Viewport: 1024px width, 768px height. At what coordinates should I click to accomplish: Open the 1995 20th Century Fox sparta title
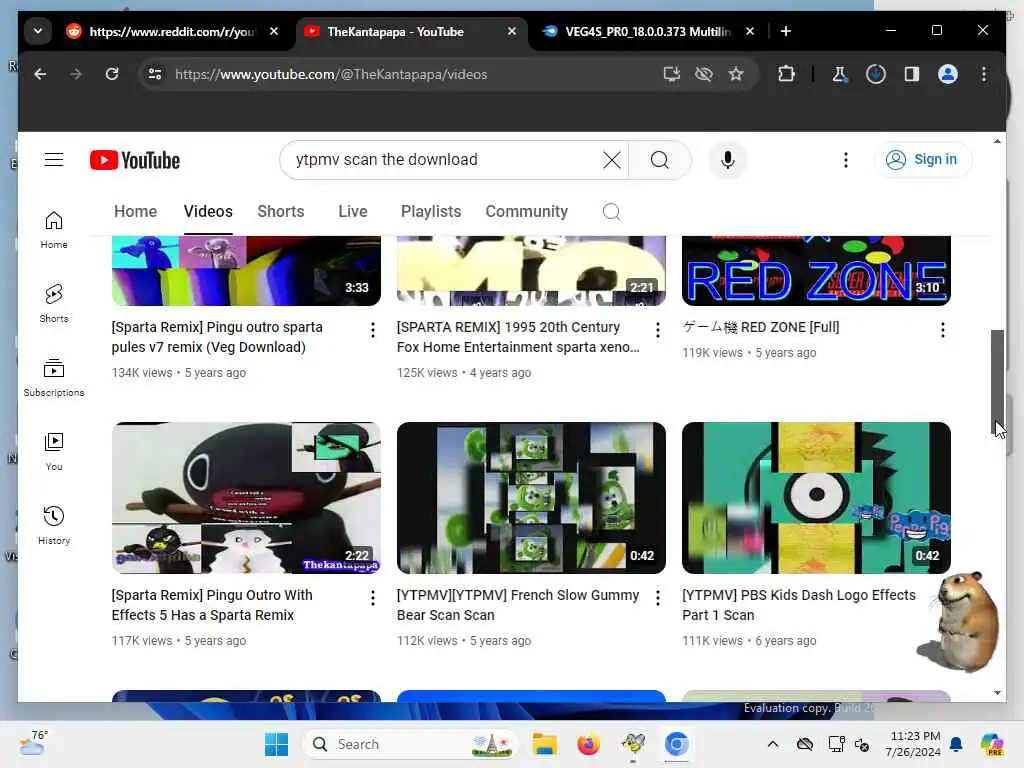519,337
